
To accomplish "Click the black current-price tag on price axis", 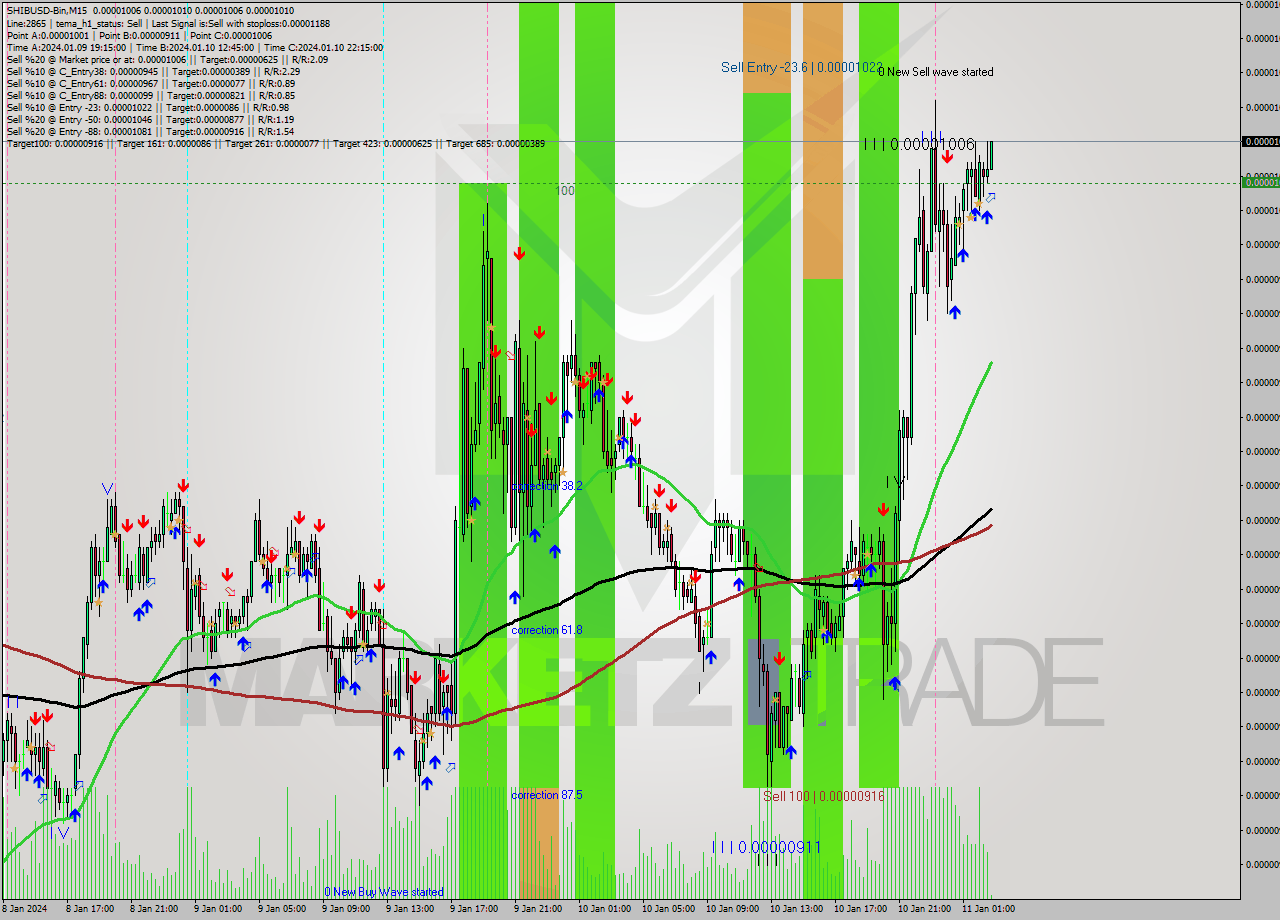I will (1260, 142).
